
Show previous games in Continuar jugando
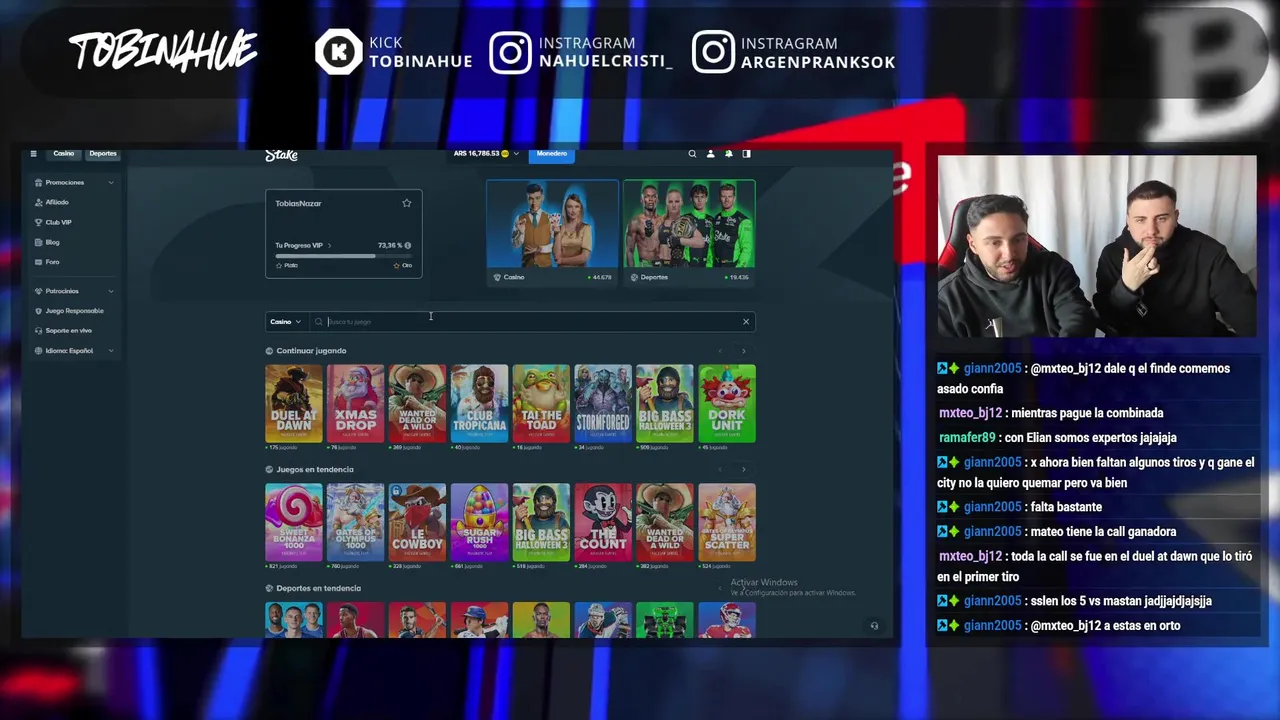tap(720, 351)
